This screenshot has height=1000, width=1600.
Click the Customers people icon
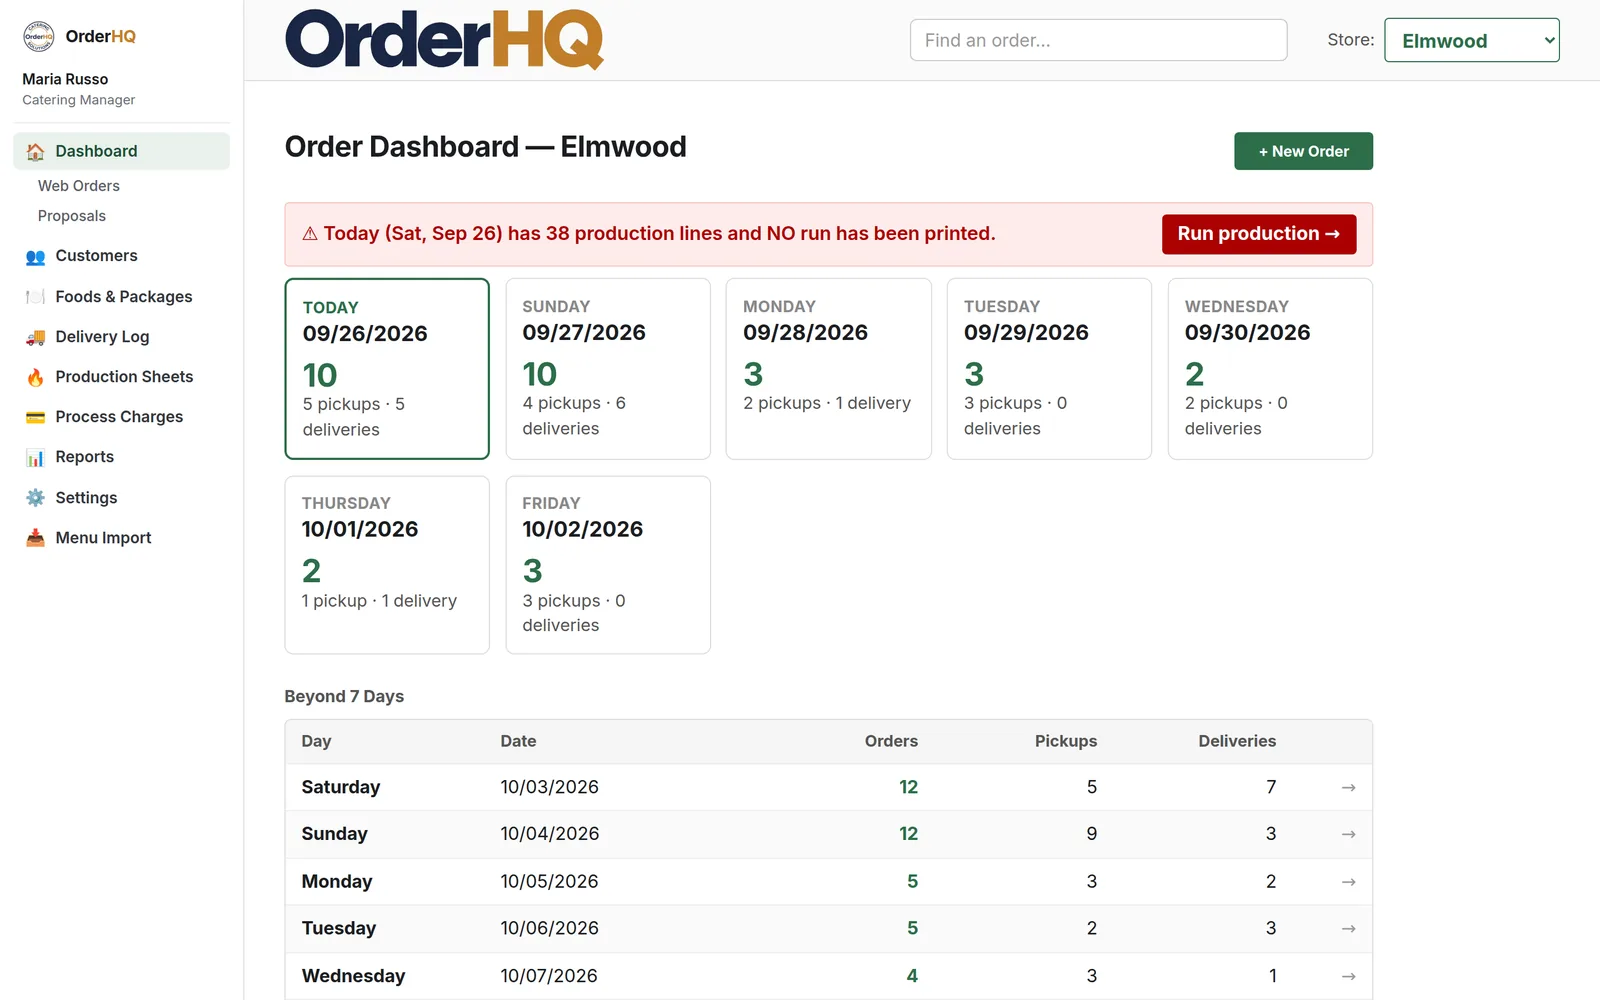pyautogui.click(x=35, y=257)
